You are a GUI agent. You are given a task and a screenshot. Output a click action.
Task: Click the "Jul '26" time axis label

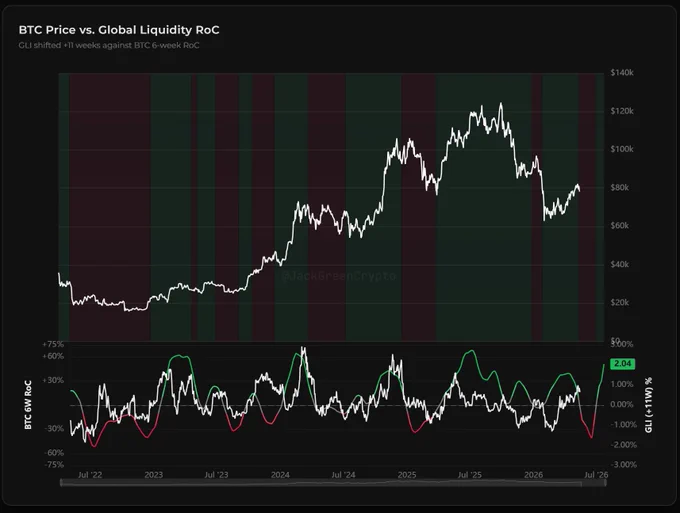596,474
